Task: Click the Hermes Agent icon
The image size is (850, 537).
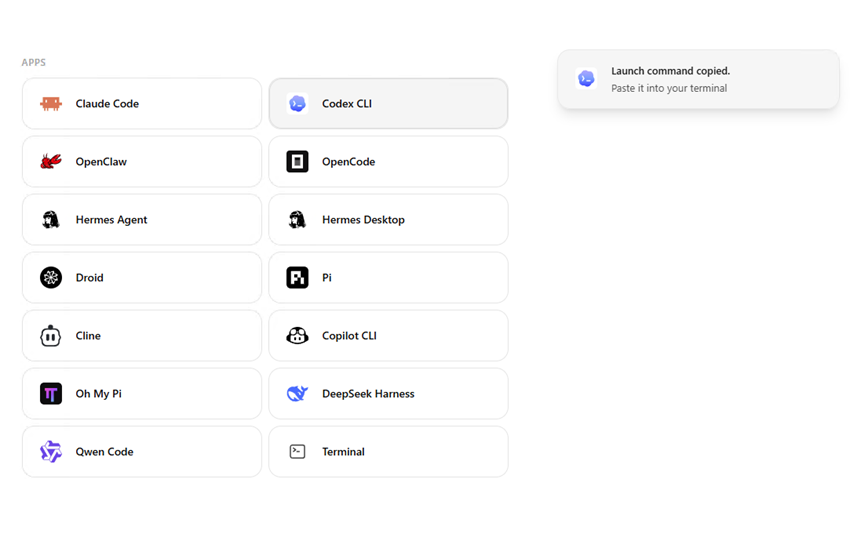Action: (x=51, y=219)
